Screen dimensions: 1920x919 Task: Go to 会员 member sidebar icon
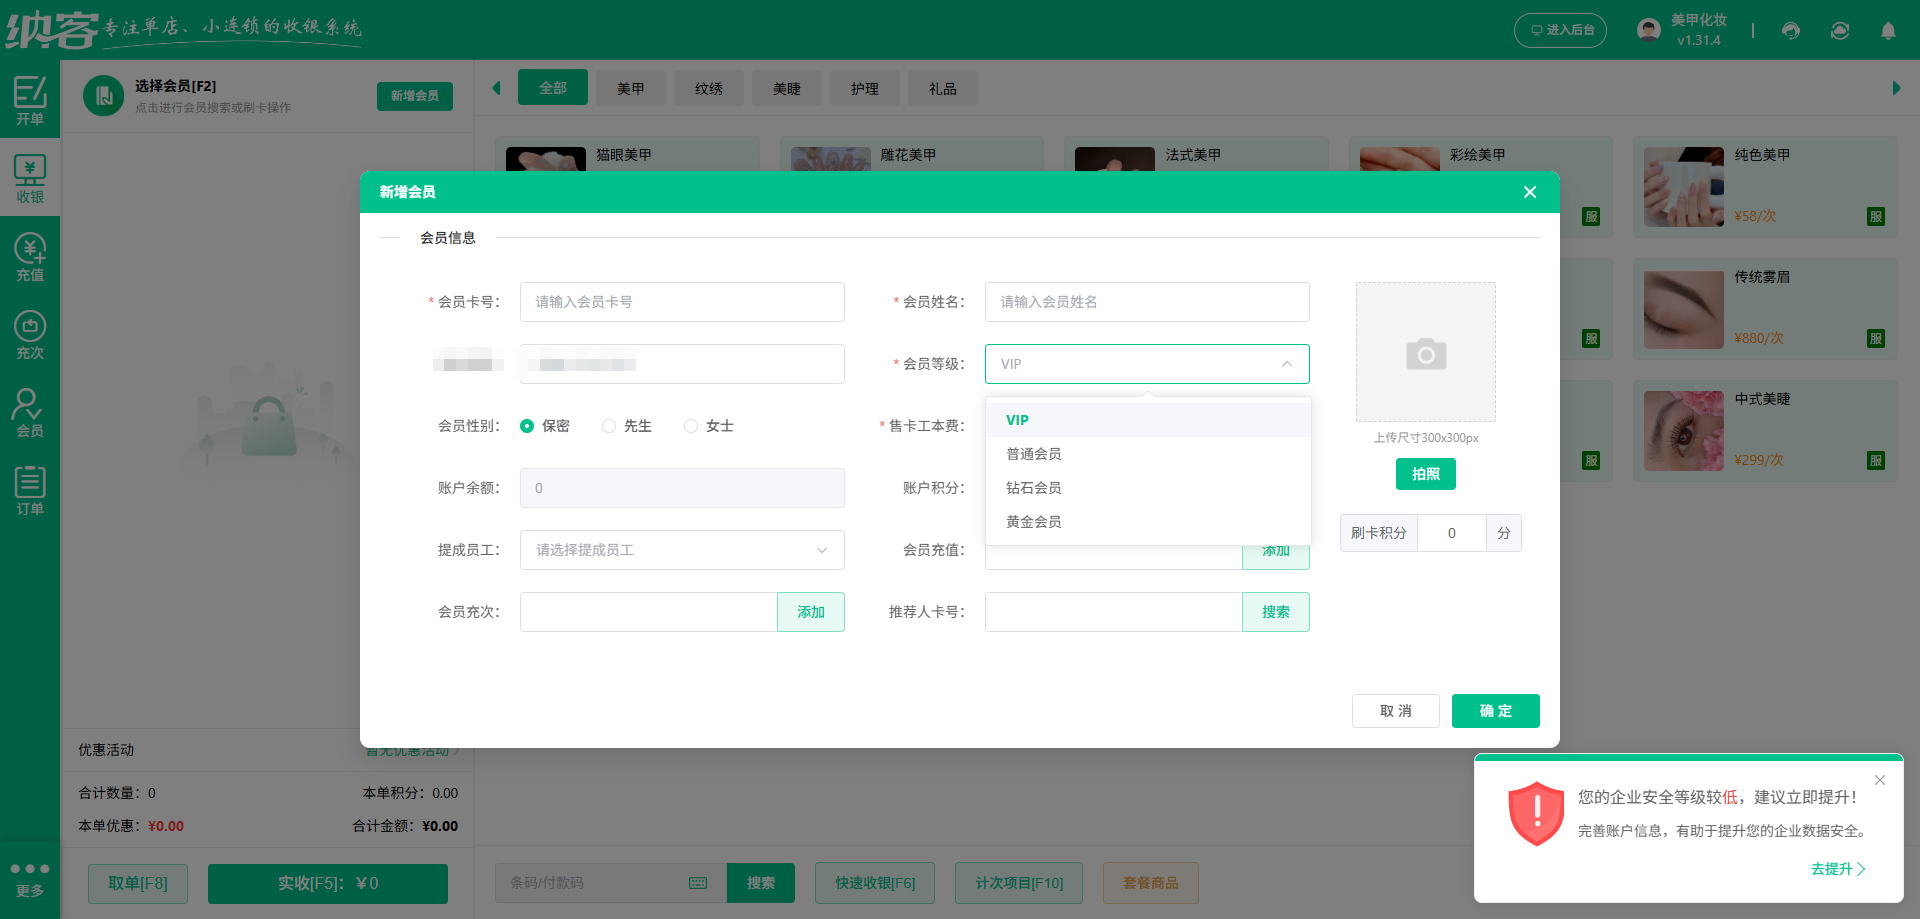point(30,413)
